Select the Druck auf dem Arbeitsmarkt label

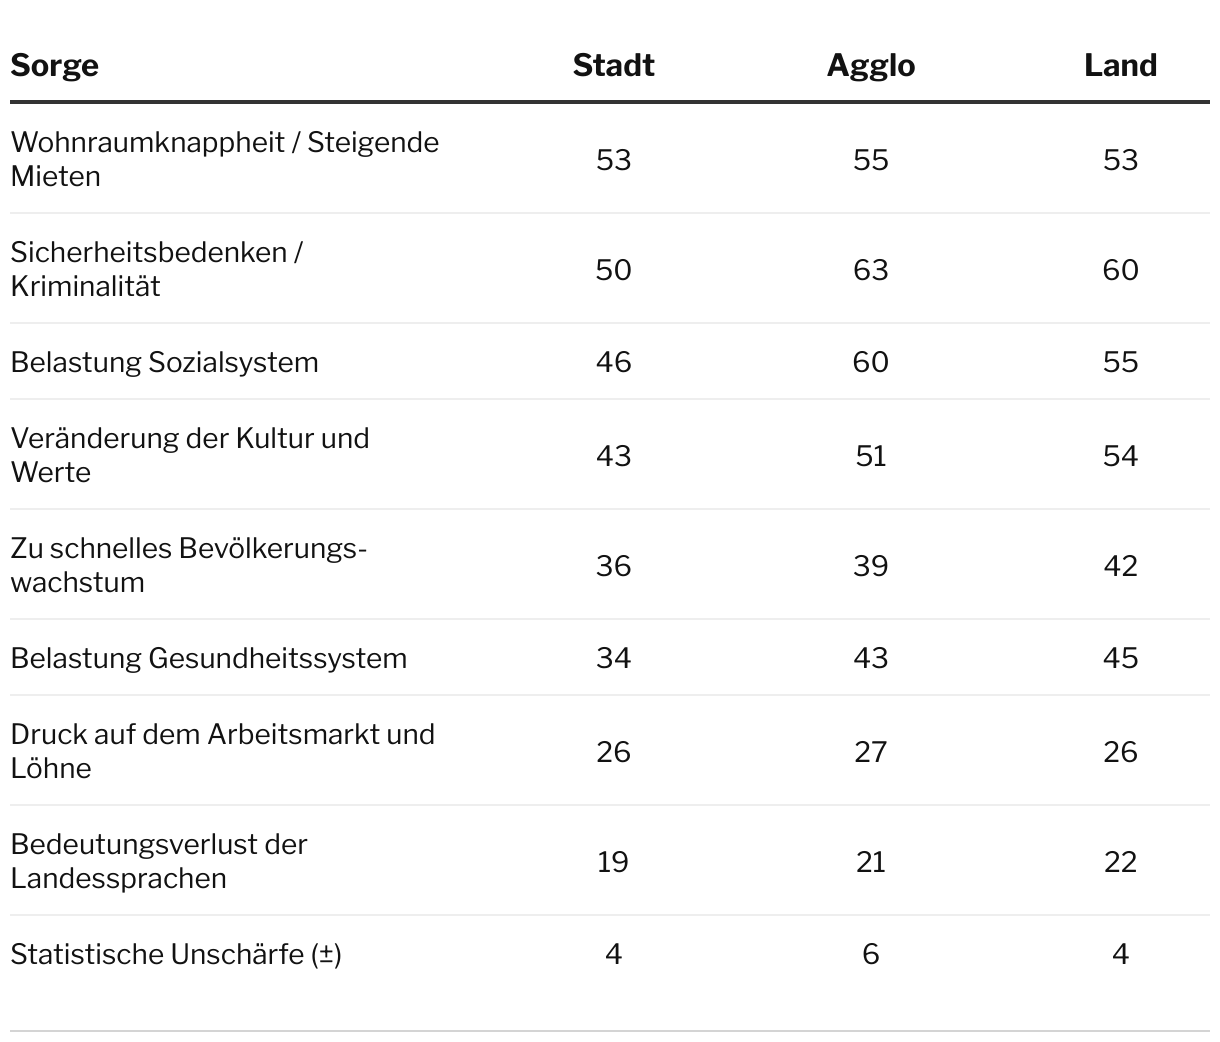222,751
